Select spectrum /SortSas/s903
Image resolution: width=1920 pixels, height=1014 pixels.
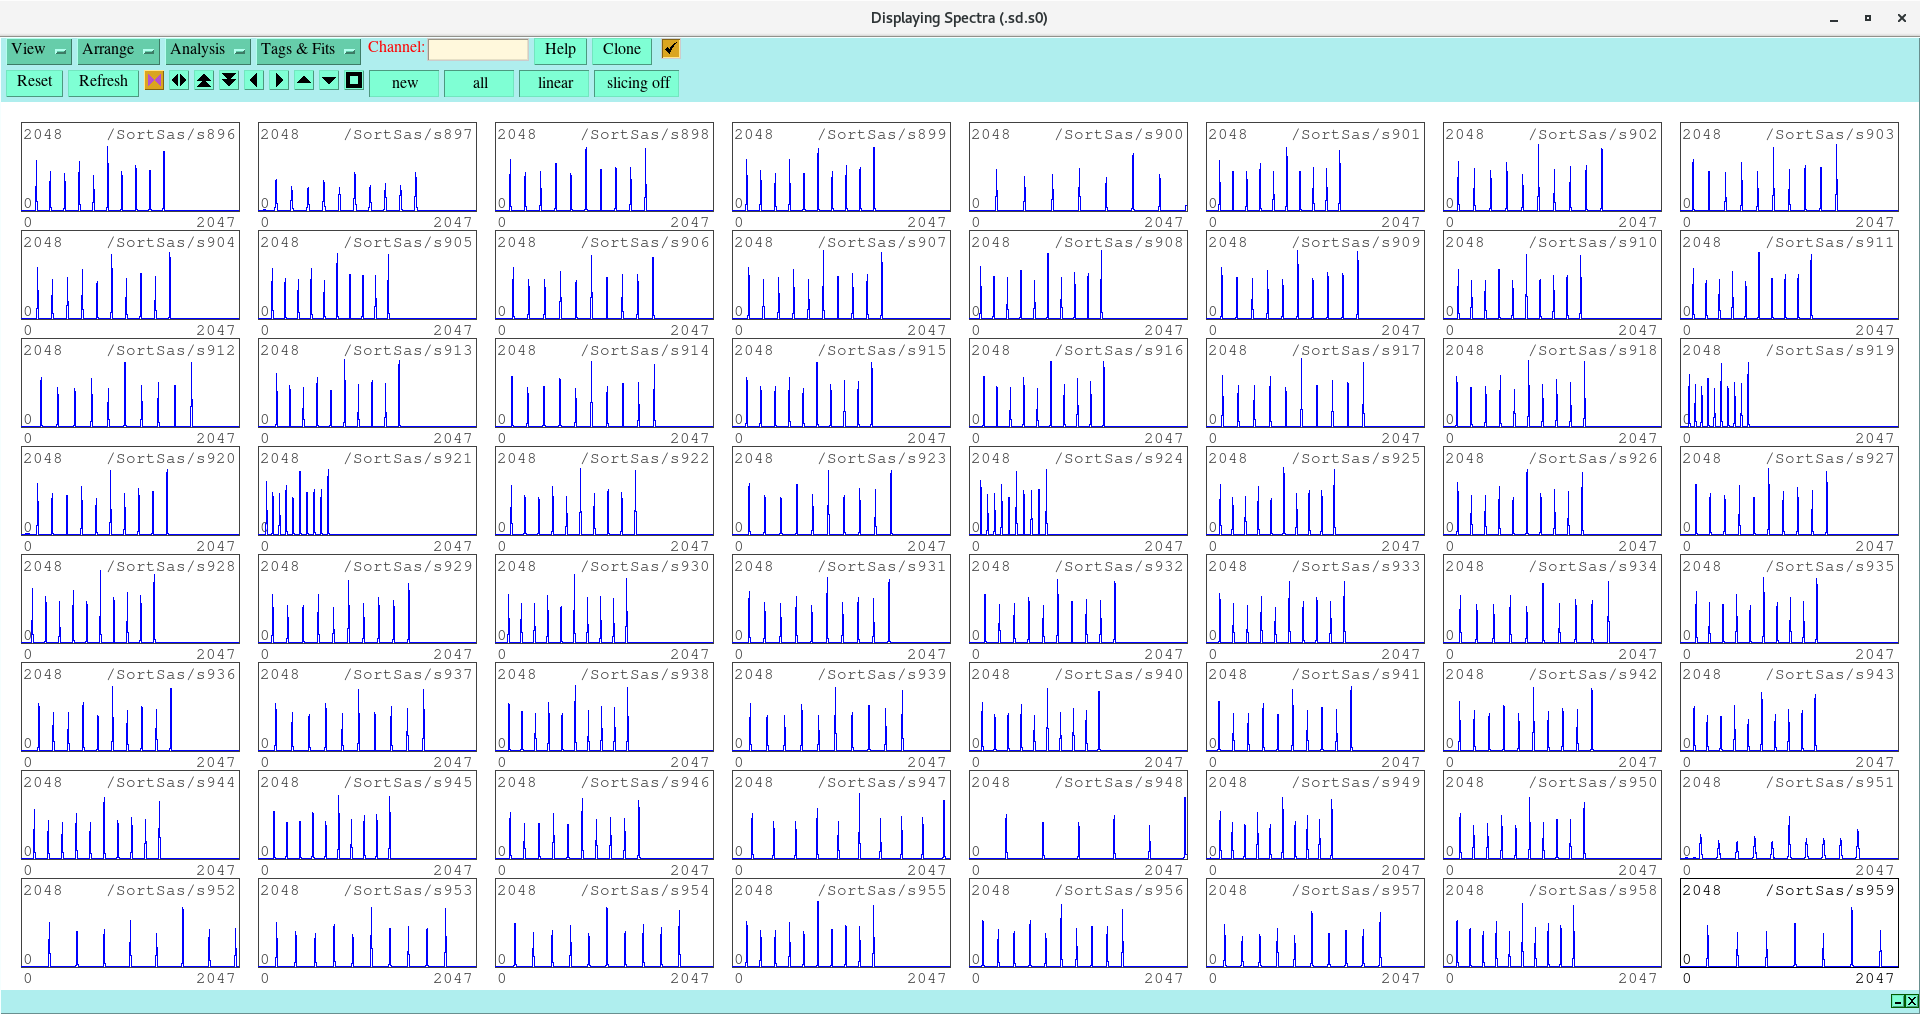(x=1789, y=167)
